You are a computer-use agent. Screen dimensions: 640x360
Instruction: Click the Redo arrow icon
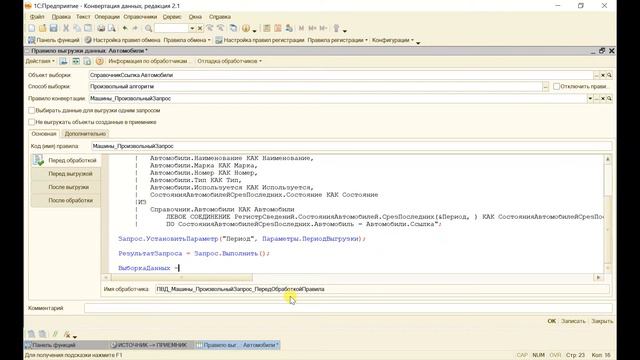coord(135,28)
